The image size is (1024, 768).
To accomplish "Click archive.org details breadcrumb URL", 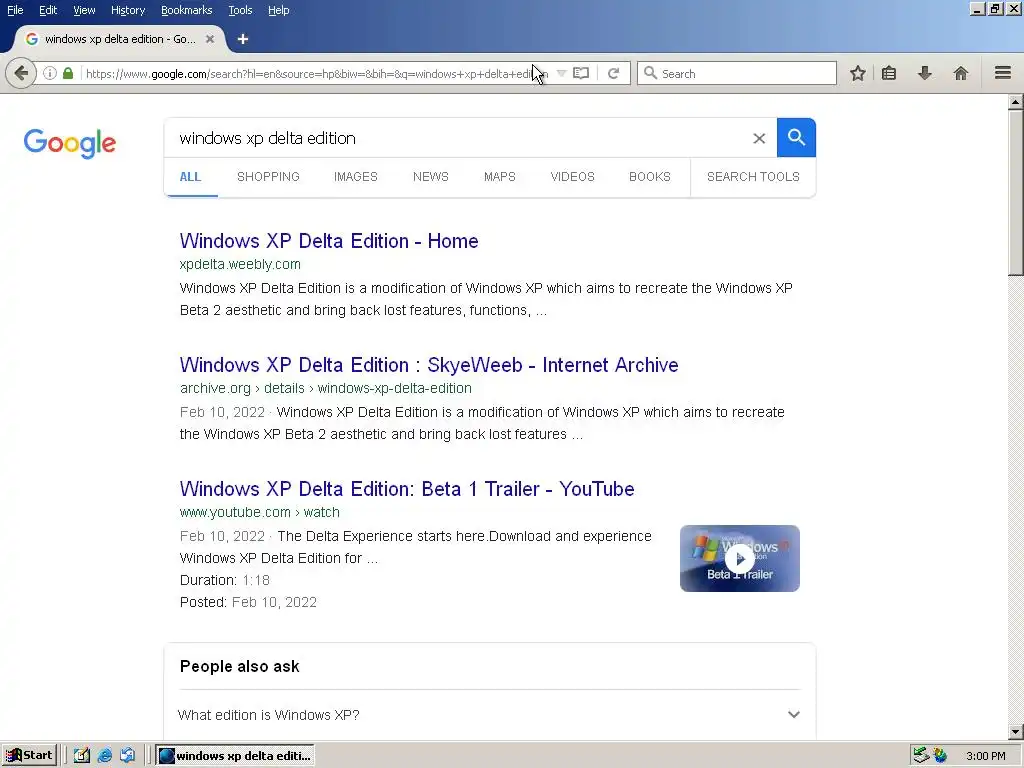I will [x=326, y=389].
